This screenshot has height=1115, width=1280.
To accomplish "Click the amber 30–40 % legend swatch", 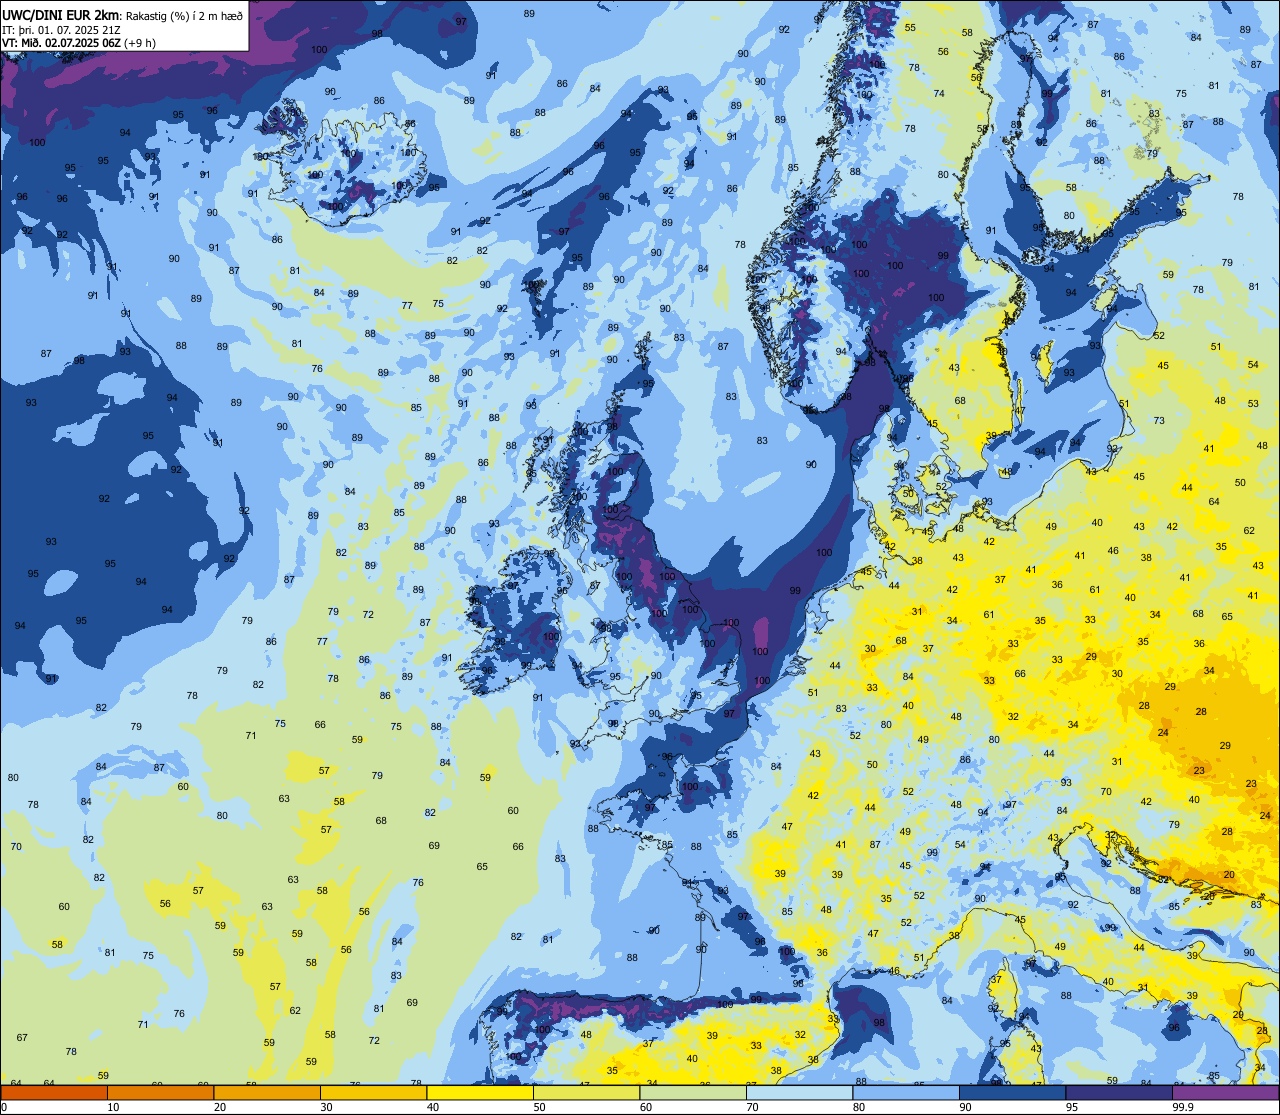I will 373,1093.
